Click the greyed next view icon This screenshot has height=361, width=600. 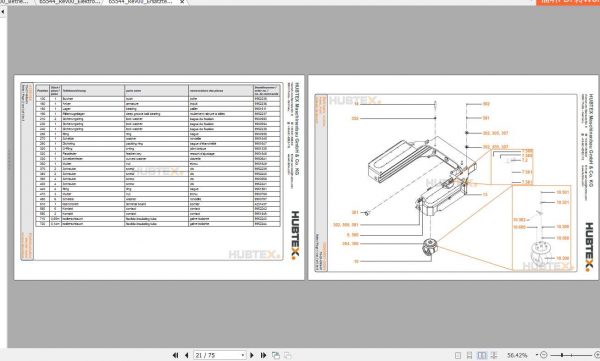coord(287,355)
